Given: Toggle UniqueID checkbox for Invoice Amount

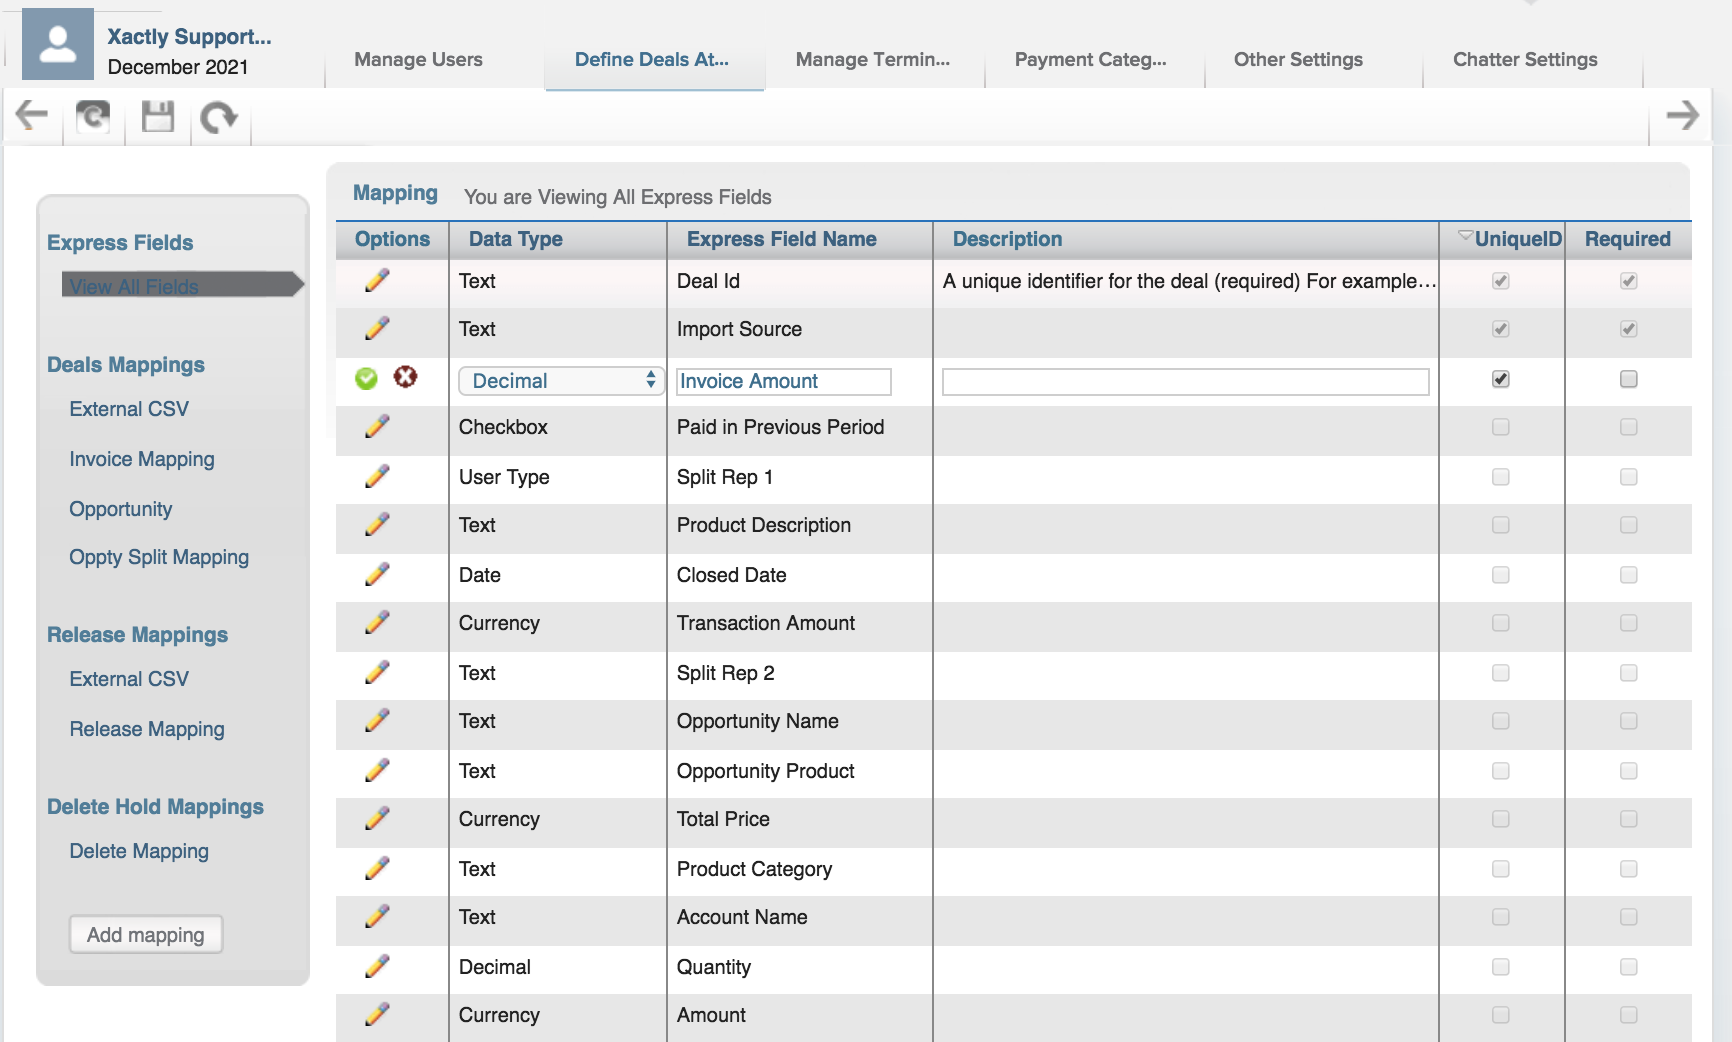Looking at the screenshot, I should 1501,379.
